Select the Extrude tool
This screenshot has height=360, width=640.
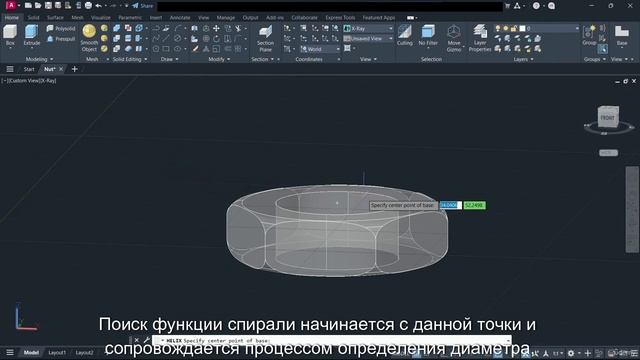pos(31,35)
